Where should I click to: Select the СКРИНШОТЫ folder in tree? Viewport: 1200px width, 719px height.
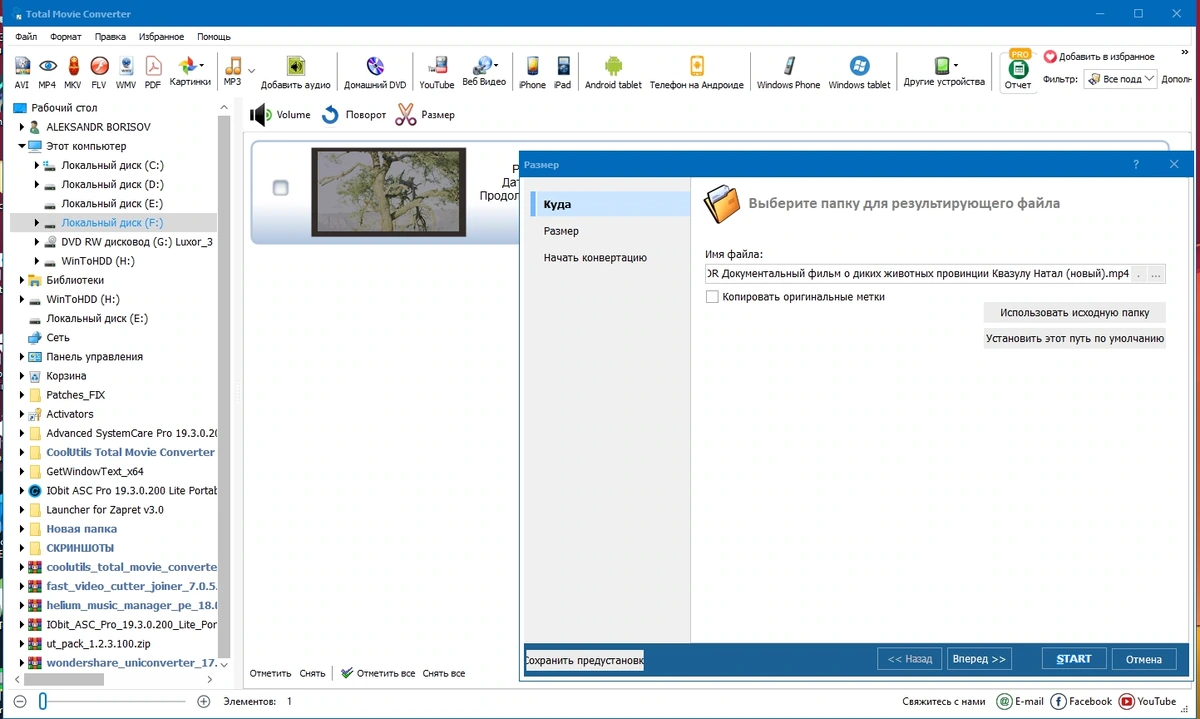coord(80,548)
